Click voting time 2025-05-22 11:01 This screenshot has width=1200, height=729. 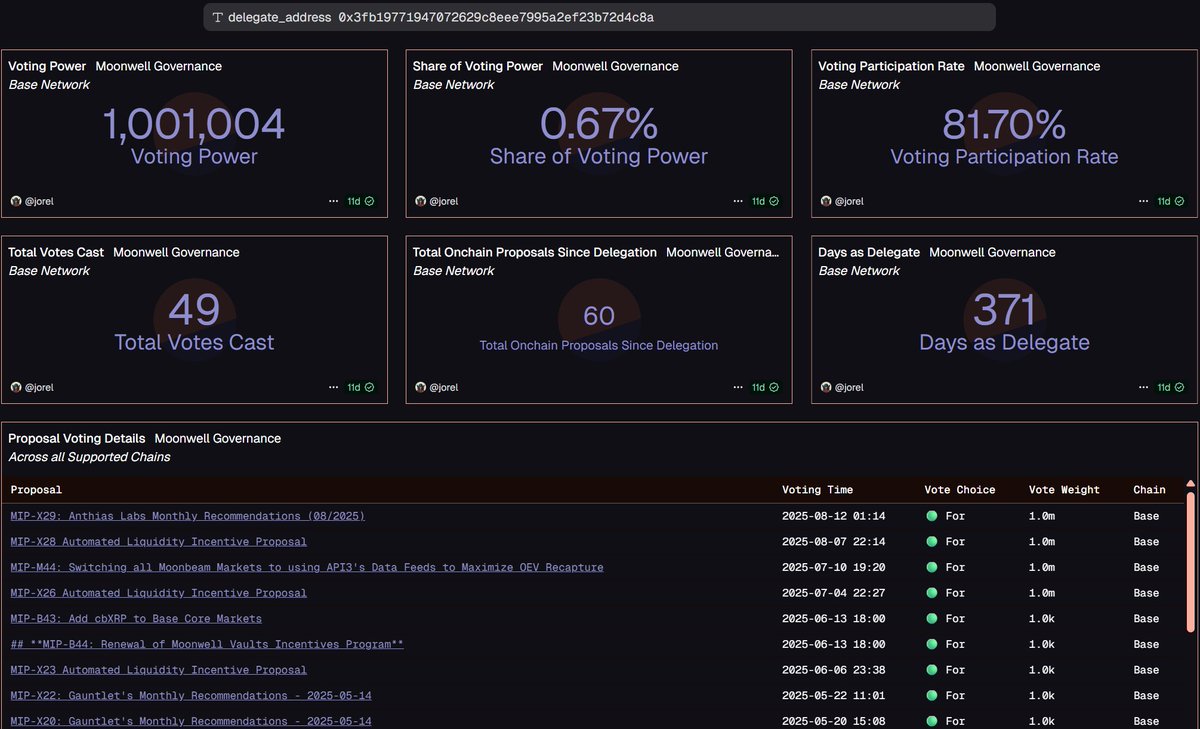click(833, 695)
